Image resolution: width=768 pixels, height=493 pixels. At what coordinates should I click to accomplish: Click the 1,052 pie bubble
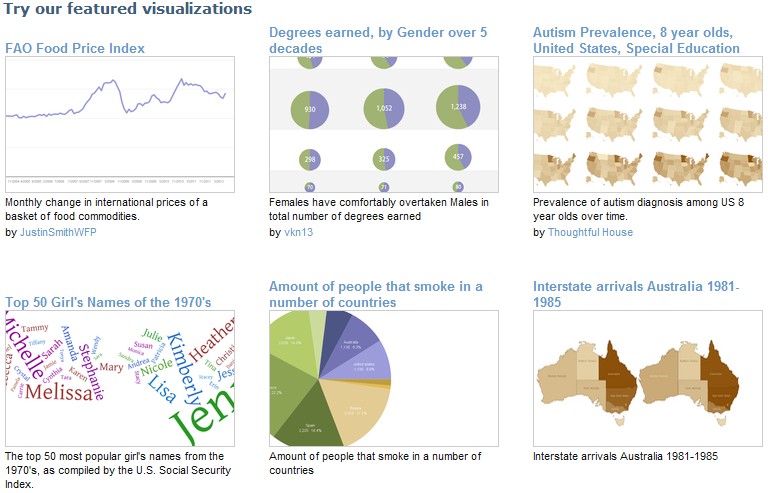click(x=384, y=108)
